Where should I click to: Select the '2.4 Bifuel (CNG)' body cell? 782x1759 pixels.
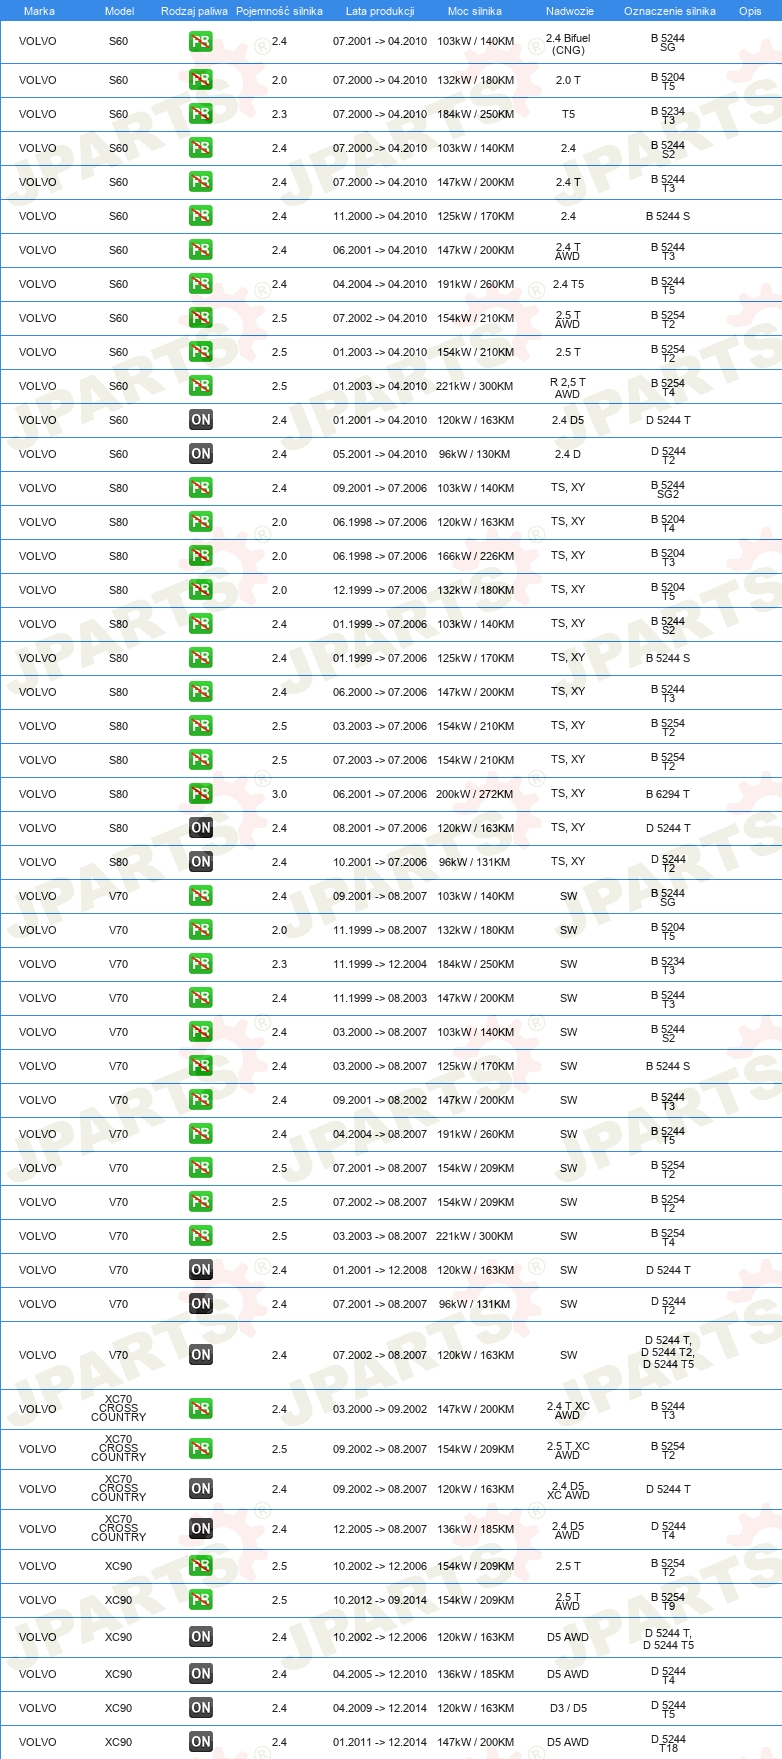(x=568, y=44)
